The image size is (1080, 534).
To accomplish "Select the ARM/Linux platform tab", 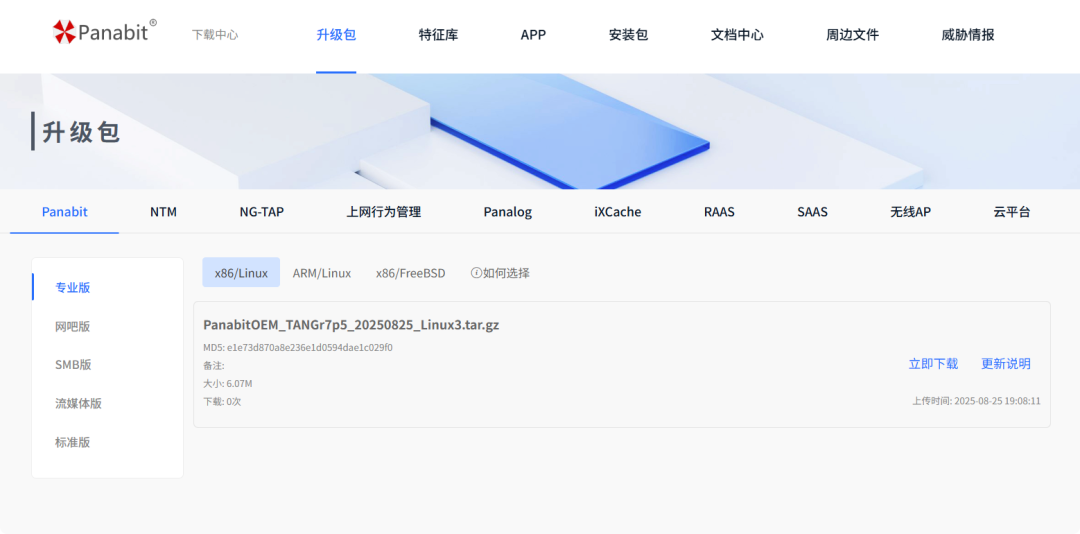I will click(321, 273).
